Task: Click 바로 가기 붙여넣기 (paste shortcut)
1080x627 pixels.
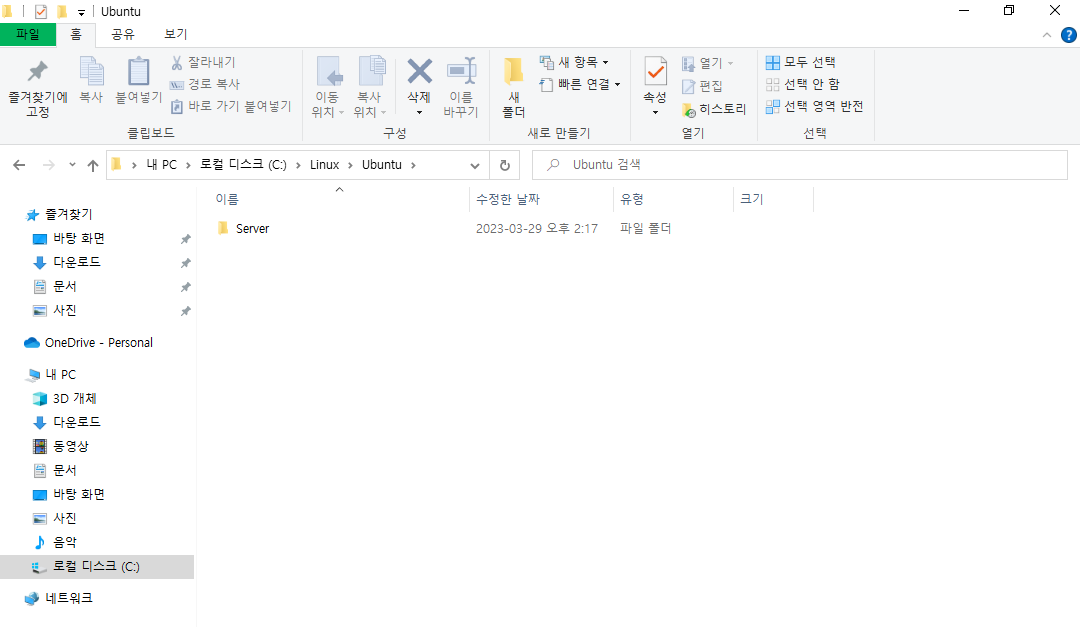Action: pyautogui.click(x=231, y=106)
